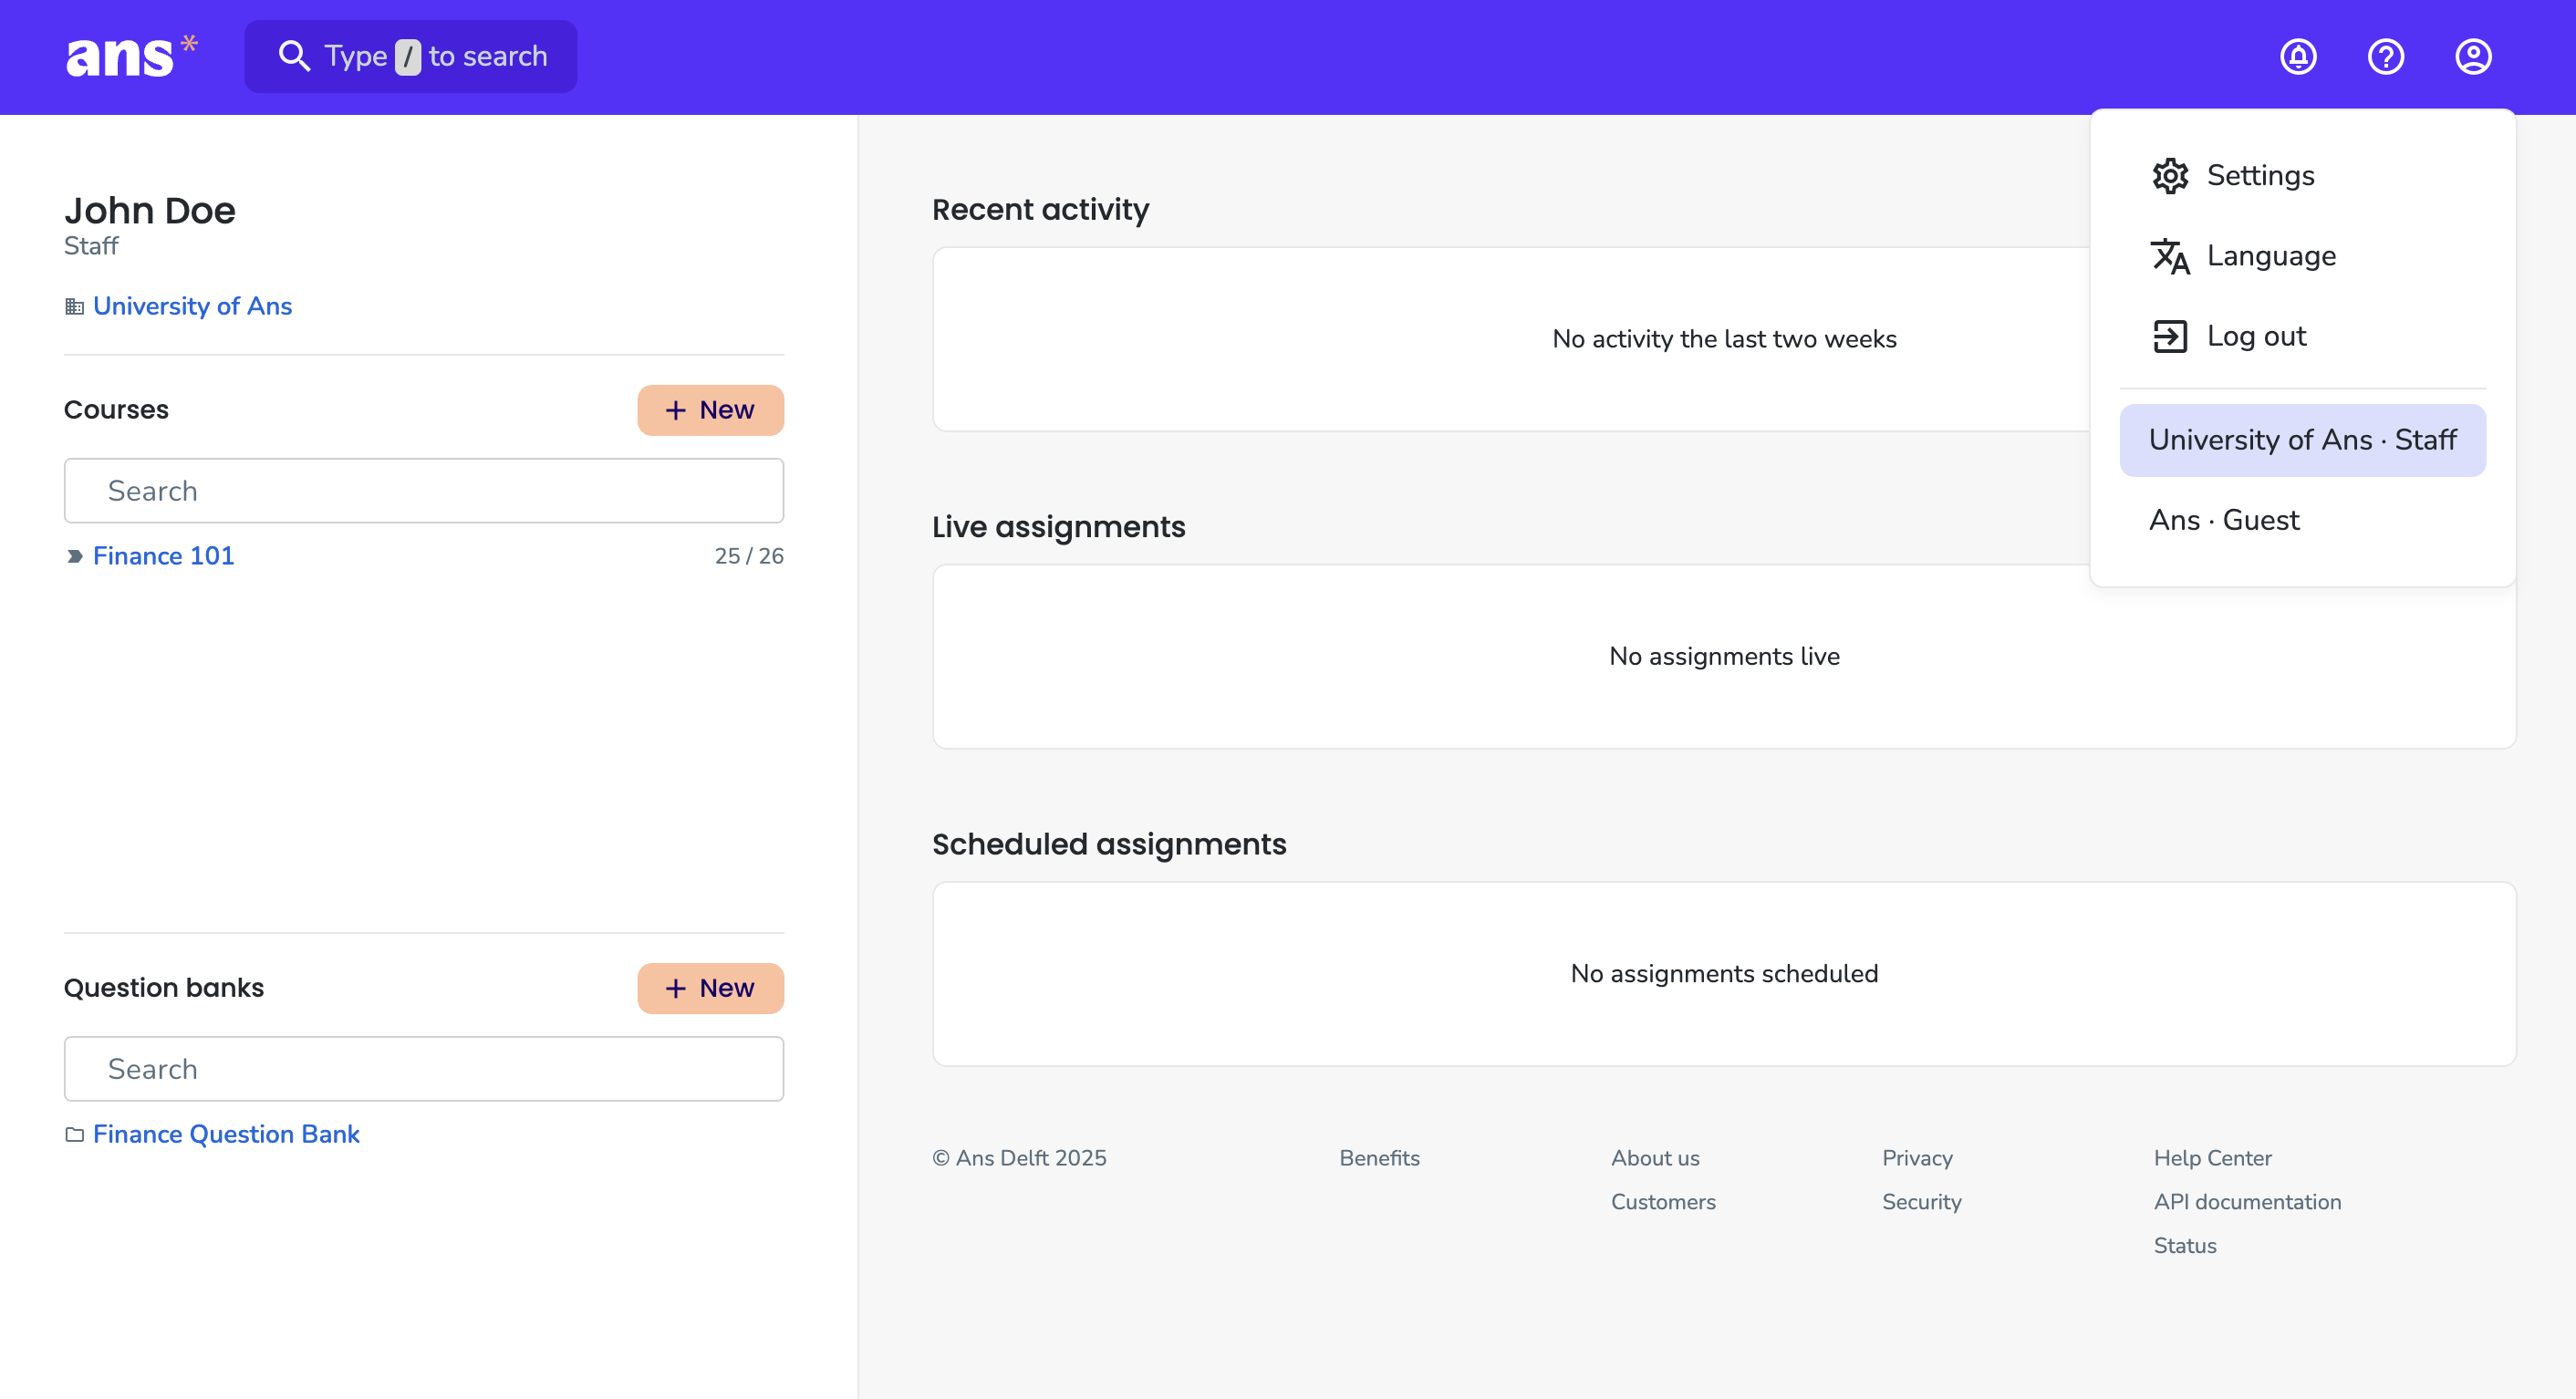Click the Log out icon
Viewport: 2576px width, 1399px height.
coord(2171,336)
